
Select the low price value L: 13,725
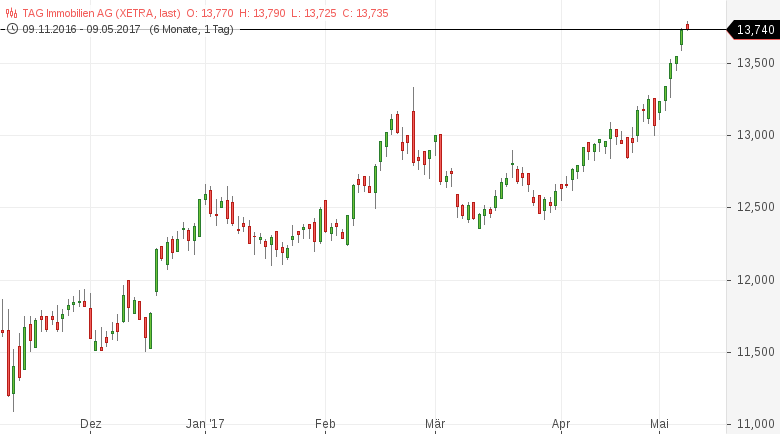pyautogui.click(x=314, y=13)
